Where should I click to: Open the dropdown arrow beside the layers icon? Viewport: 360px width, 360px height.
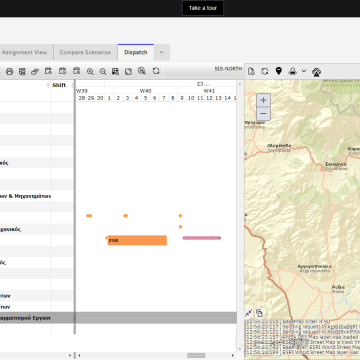point(304,71)
